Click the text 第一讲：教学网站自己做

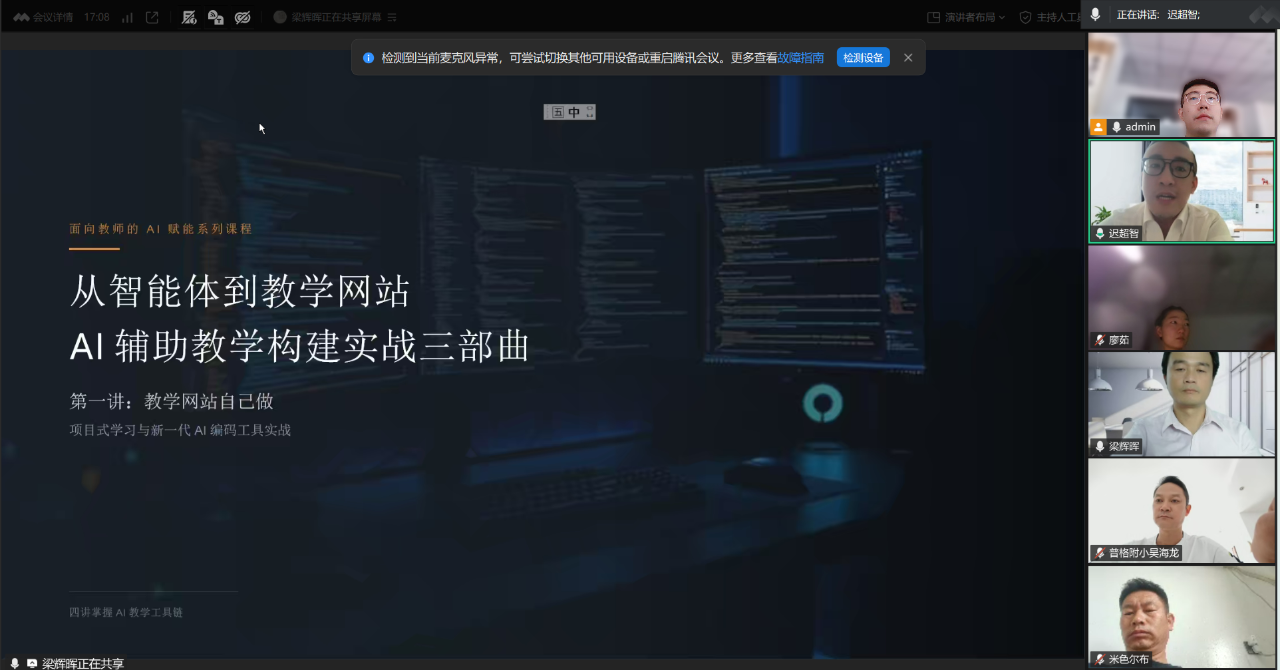tap(171, 401)
